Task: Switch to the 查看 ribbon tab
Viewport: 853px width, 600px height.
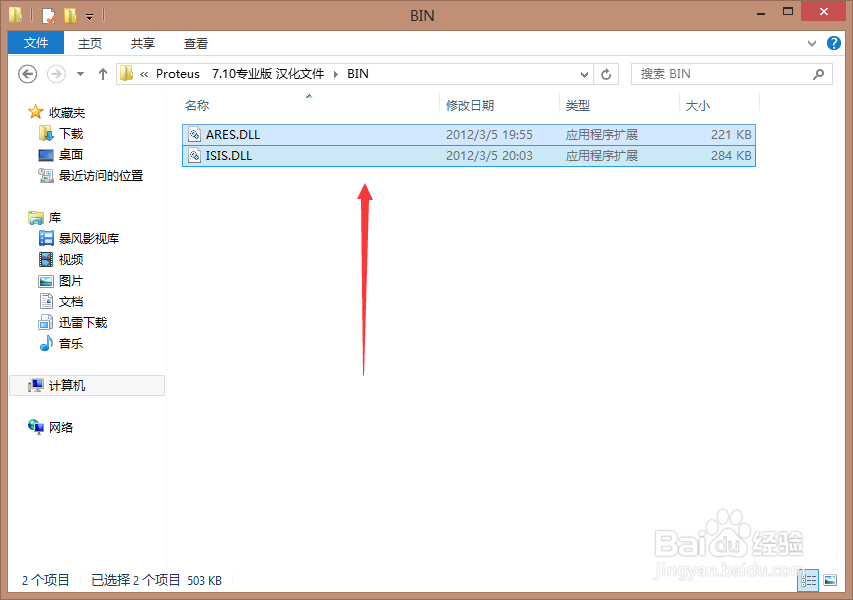Action: (196, 43)
